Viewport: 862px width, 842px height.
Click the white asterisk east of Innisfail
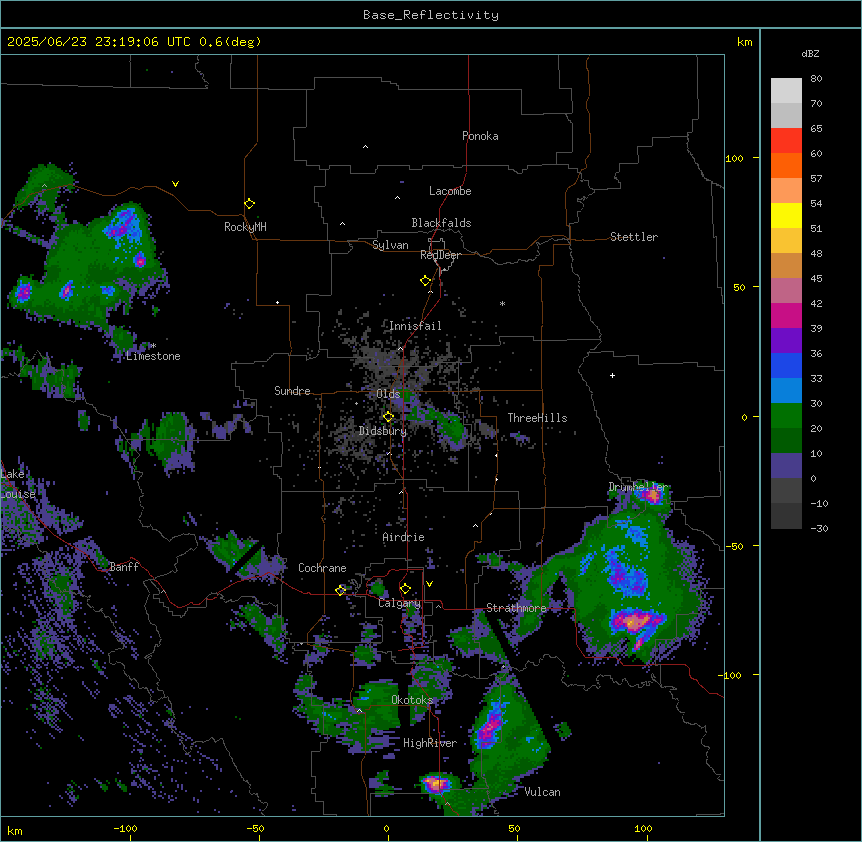coord(502,303)
